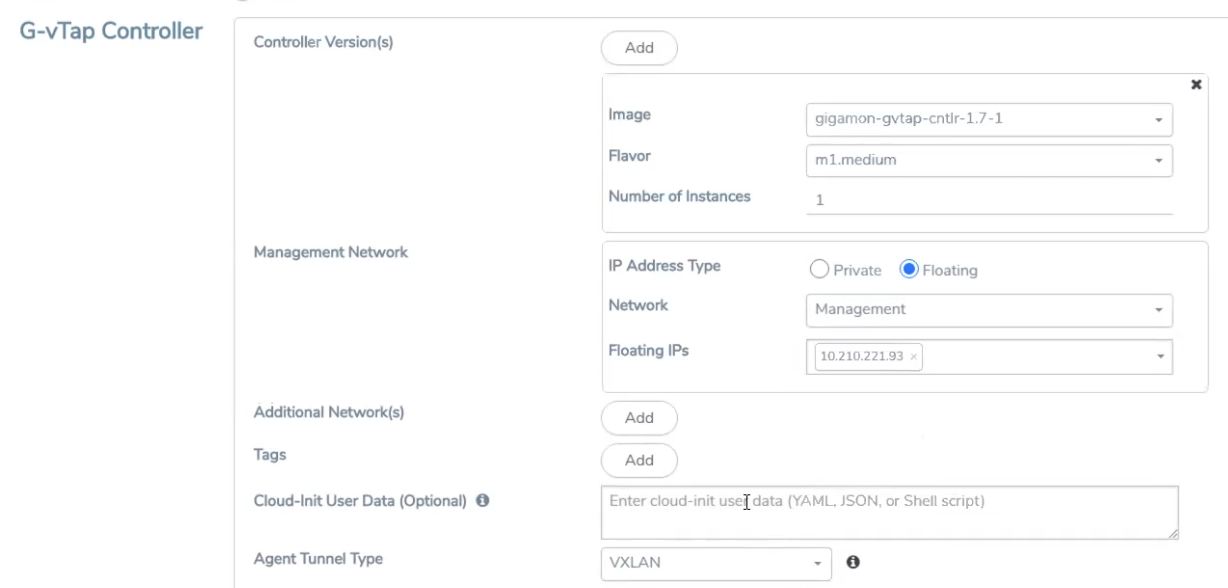The height and width of the screenshot is (588, 1228).
Task: Add a new Tag
Action: tap(639, 460)
